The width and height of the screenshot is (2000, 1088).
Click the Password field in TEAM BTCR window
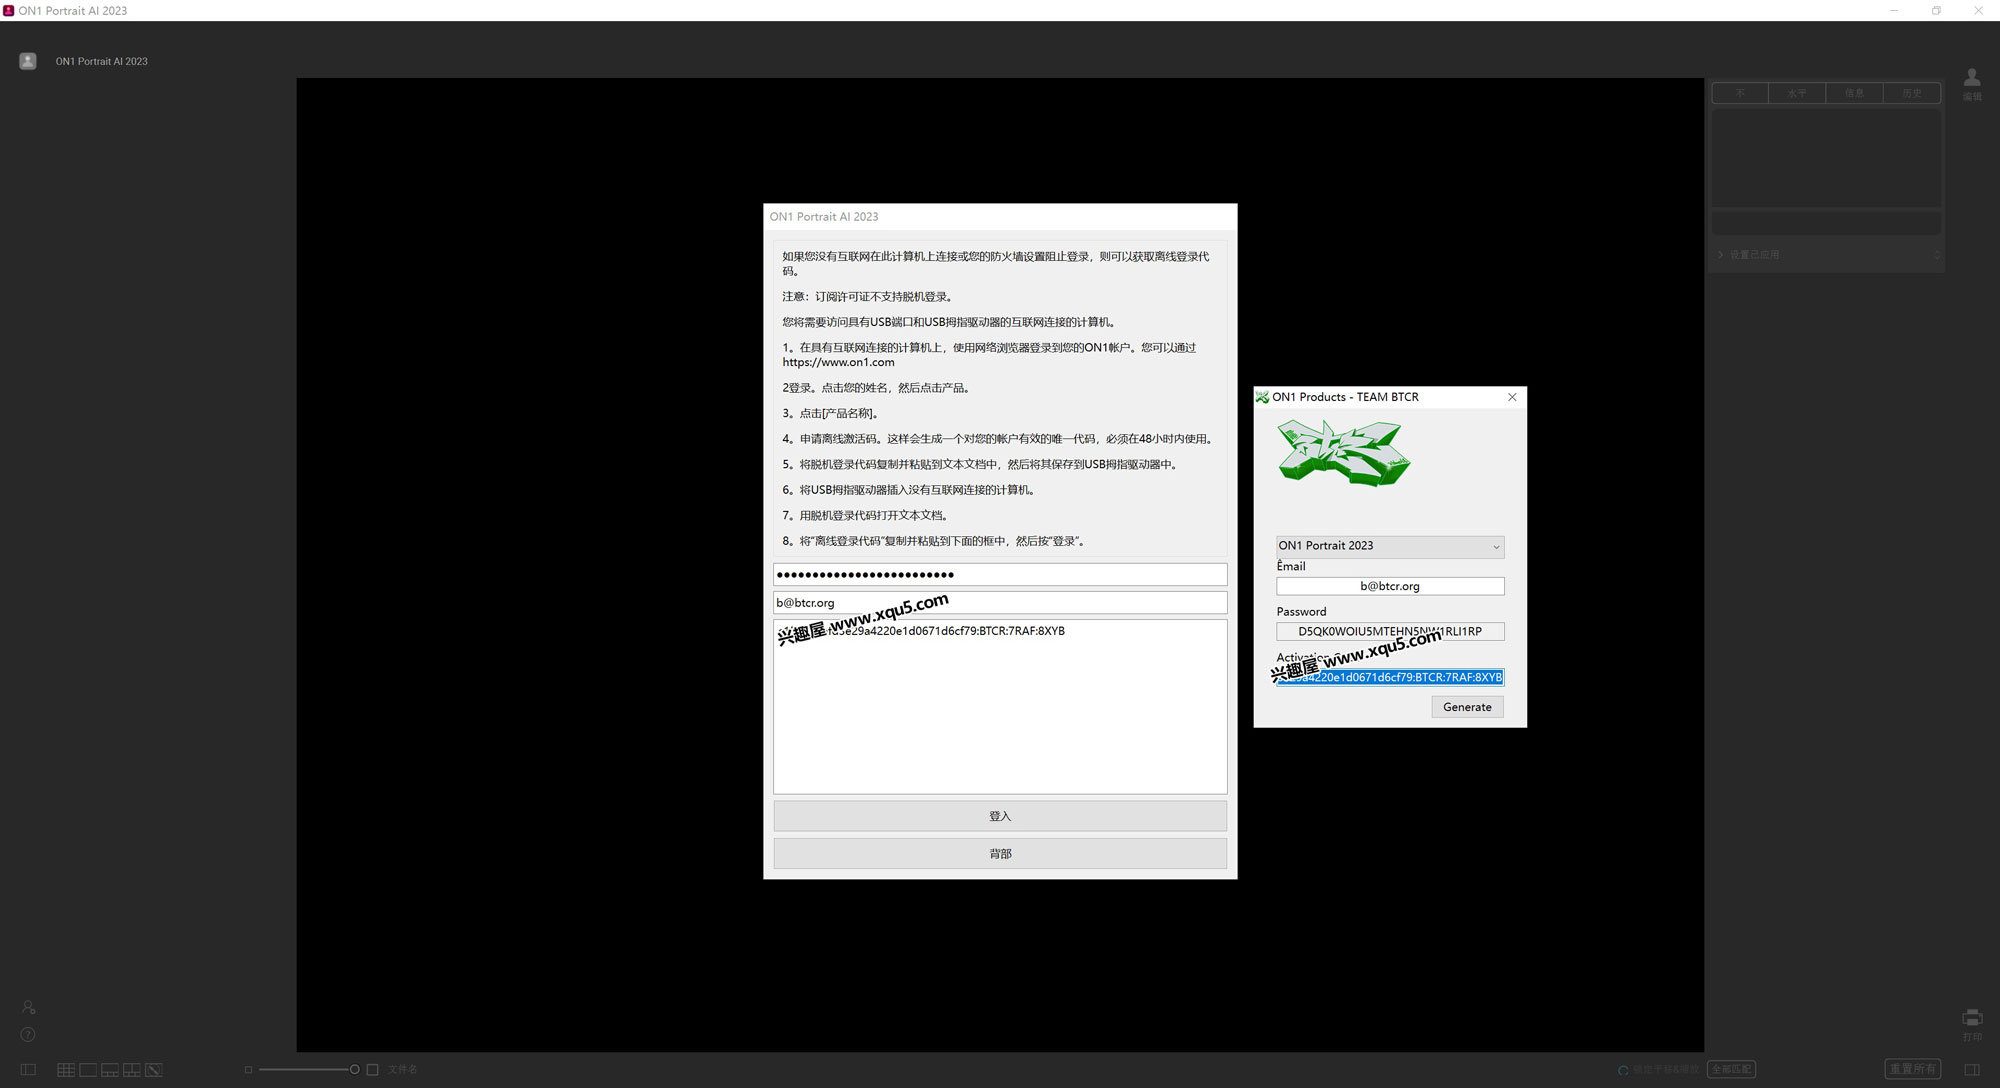tap(1390, 632)
